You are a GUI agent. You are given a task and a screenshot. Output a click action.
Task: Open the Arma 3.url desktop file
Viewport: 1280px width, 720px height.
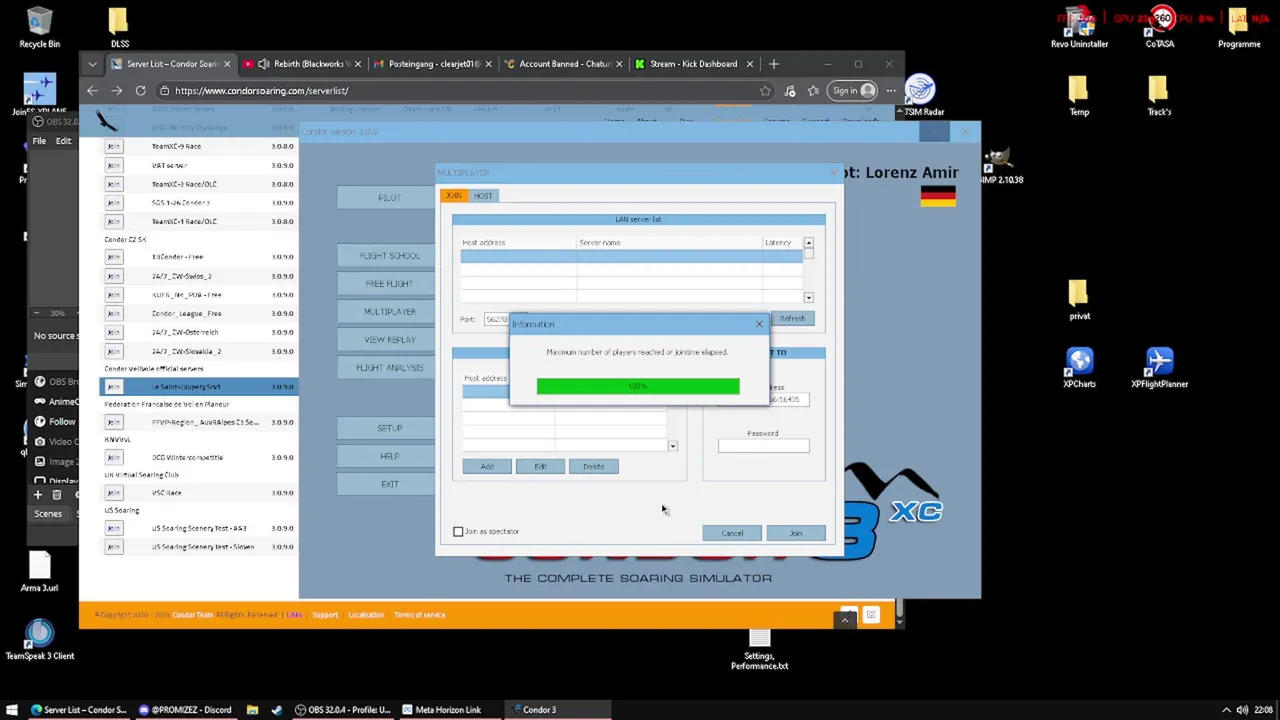[39, 572]
